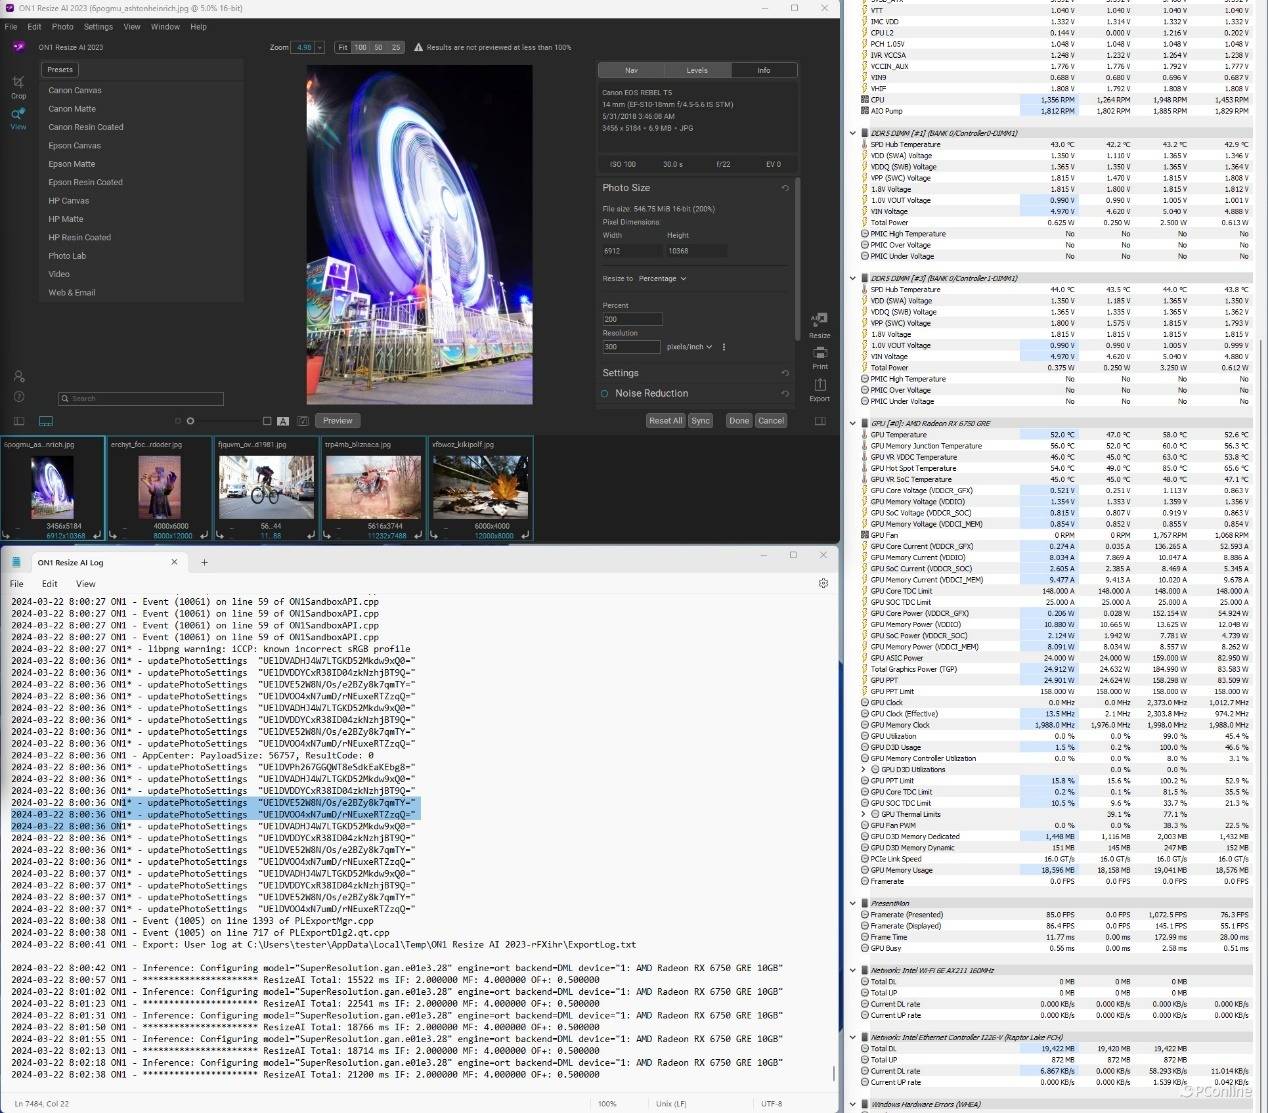Screen dimensions: 1268x1113
Task: Open Notepad settings gear icon
Action: pyautogui.click(x=823, y=583)
